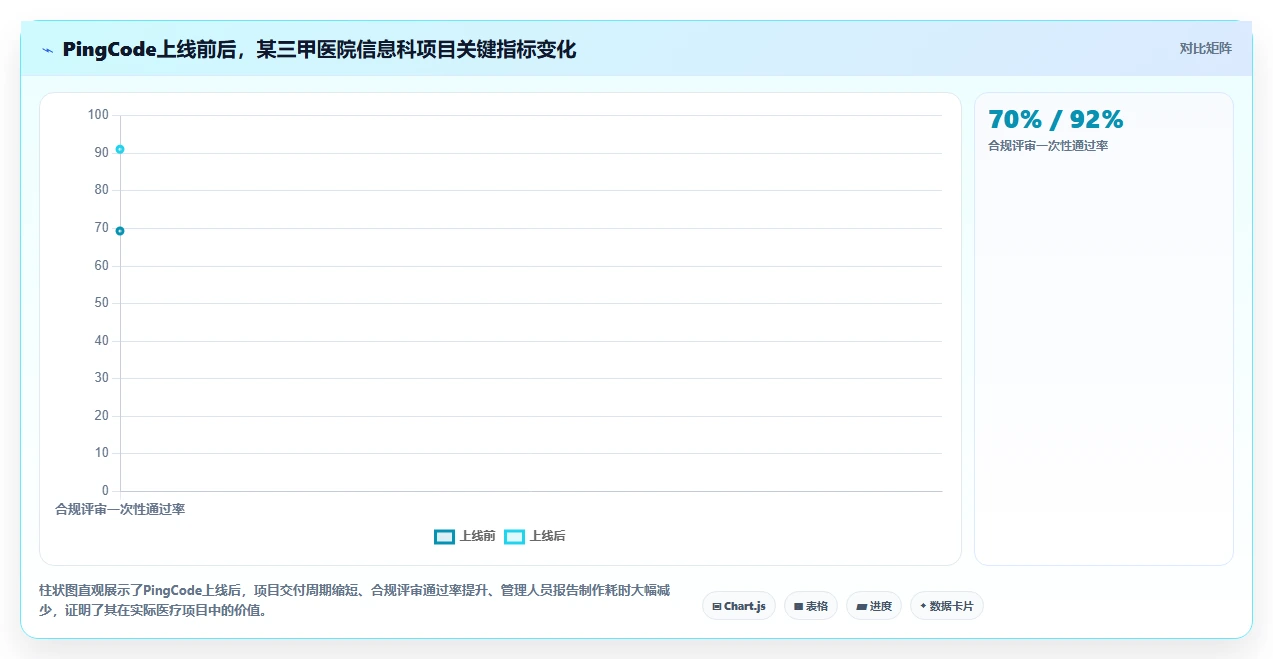Click the lightning icon beside the title
Screen dimensions: 1273x659
(x=47, y=50)
